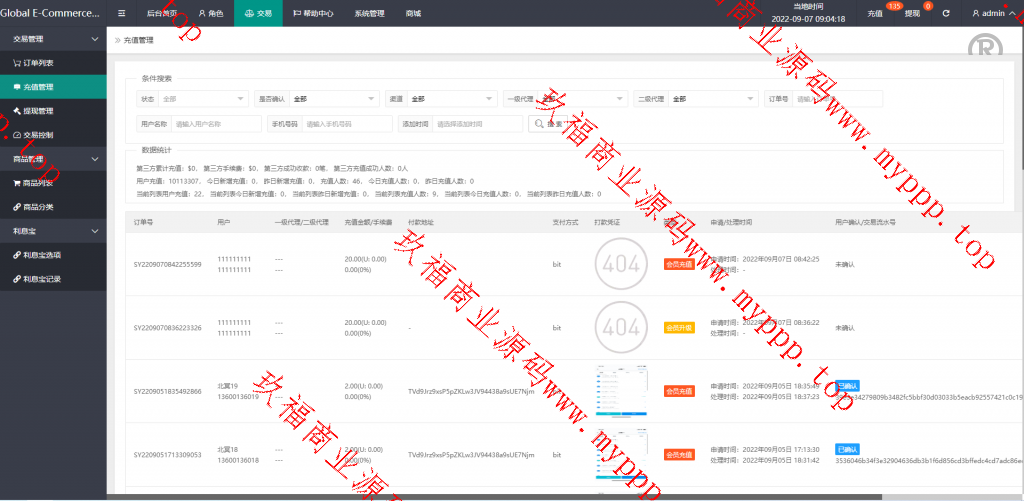
Task: Click the hamburger sidebar collapse icon
Action: click(122, 14)
